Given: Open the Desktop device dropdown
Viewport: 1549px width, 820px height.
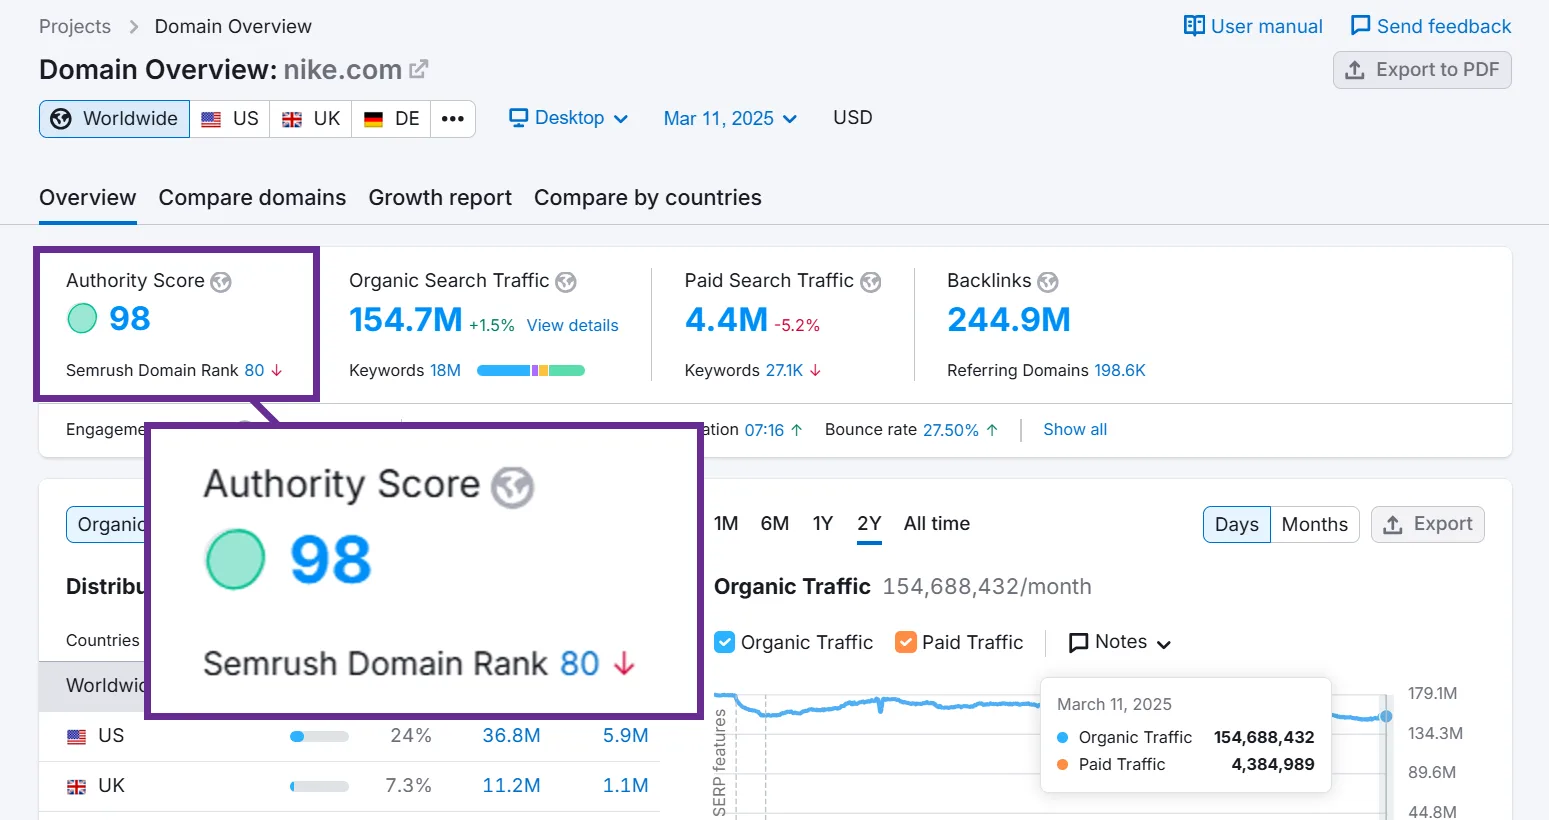Looking at the screenshot, I should click(569, 118).
